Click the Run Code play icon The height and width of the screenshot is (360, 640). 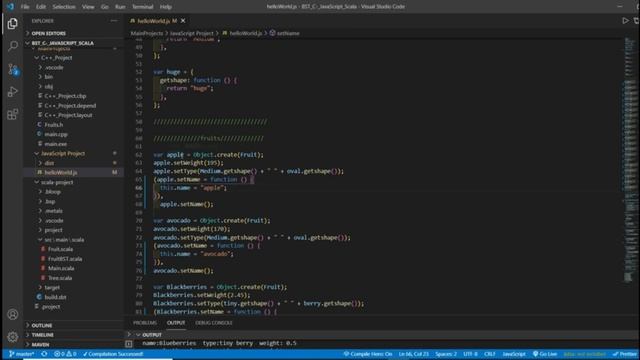pyautogui.click(x=625, y=20)
